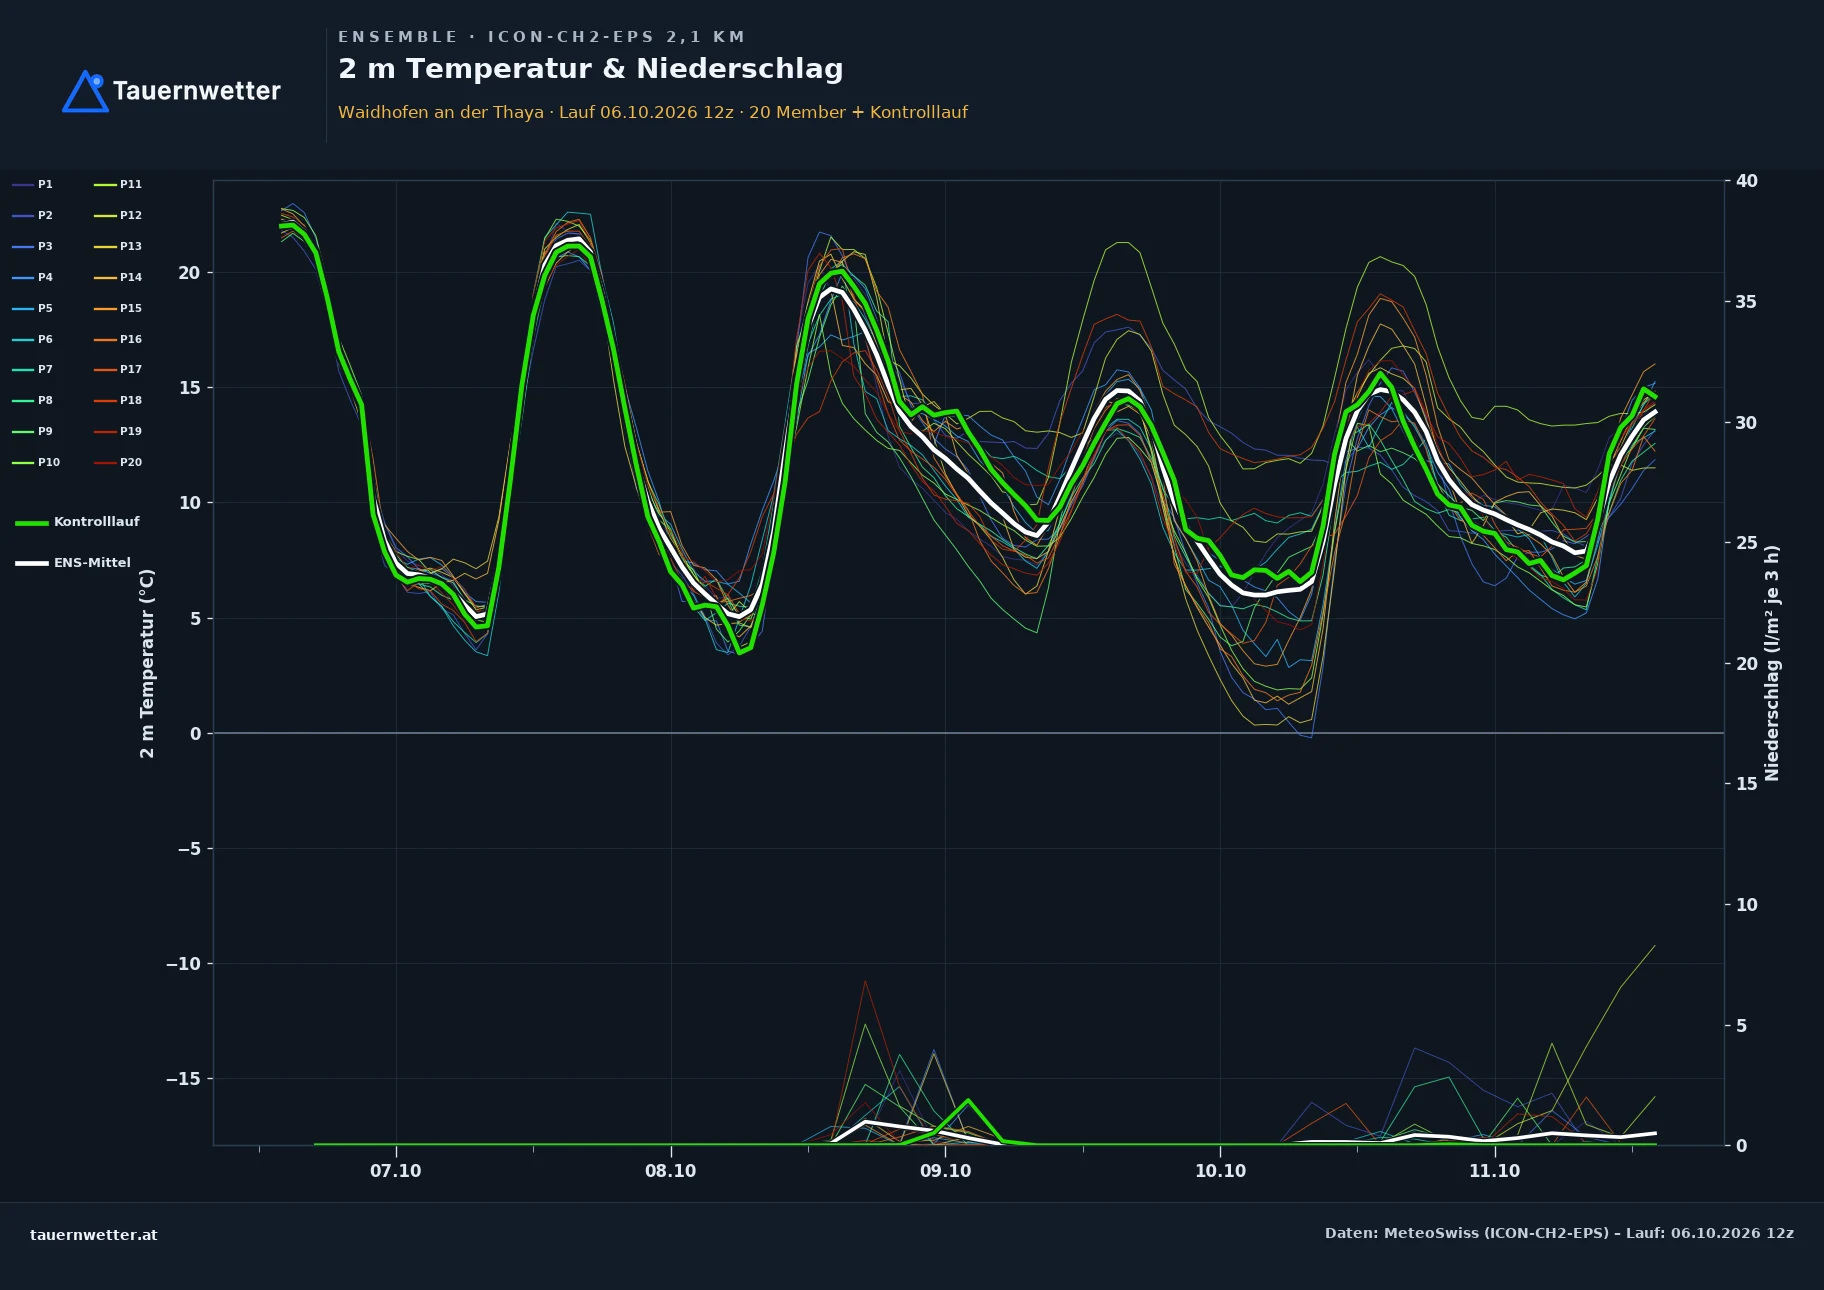Click the P13 legend entry
Image resolution: width=1824 pixels, height=1290 pixels.
[118, 246]
